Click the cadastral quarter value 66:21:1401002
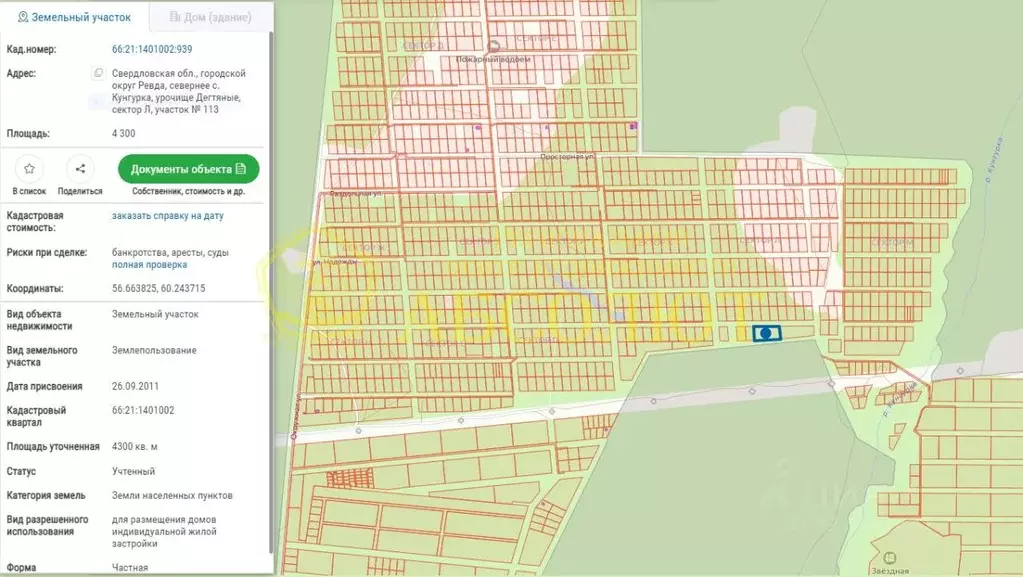The image size is (1023, 577). pos(143,410)
